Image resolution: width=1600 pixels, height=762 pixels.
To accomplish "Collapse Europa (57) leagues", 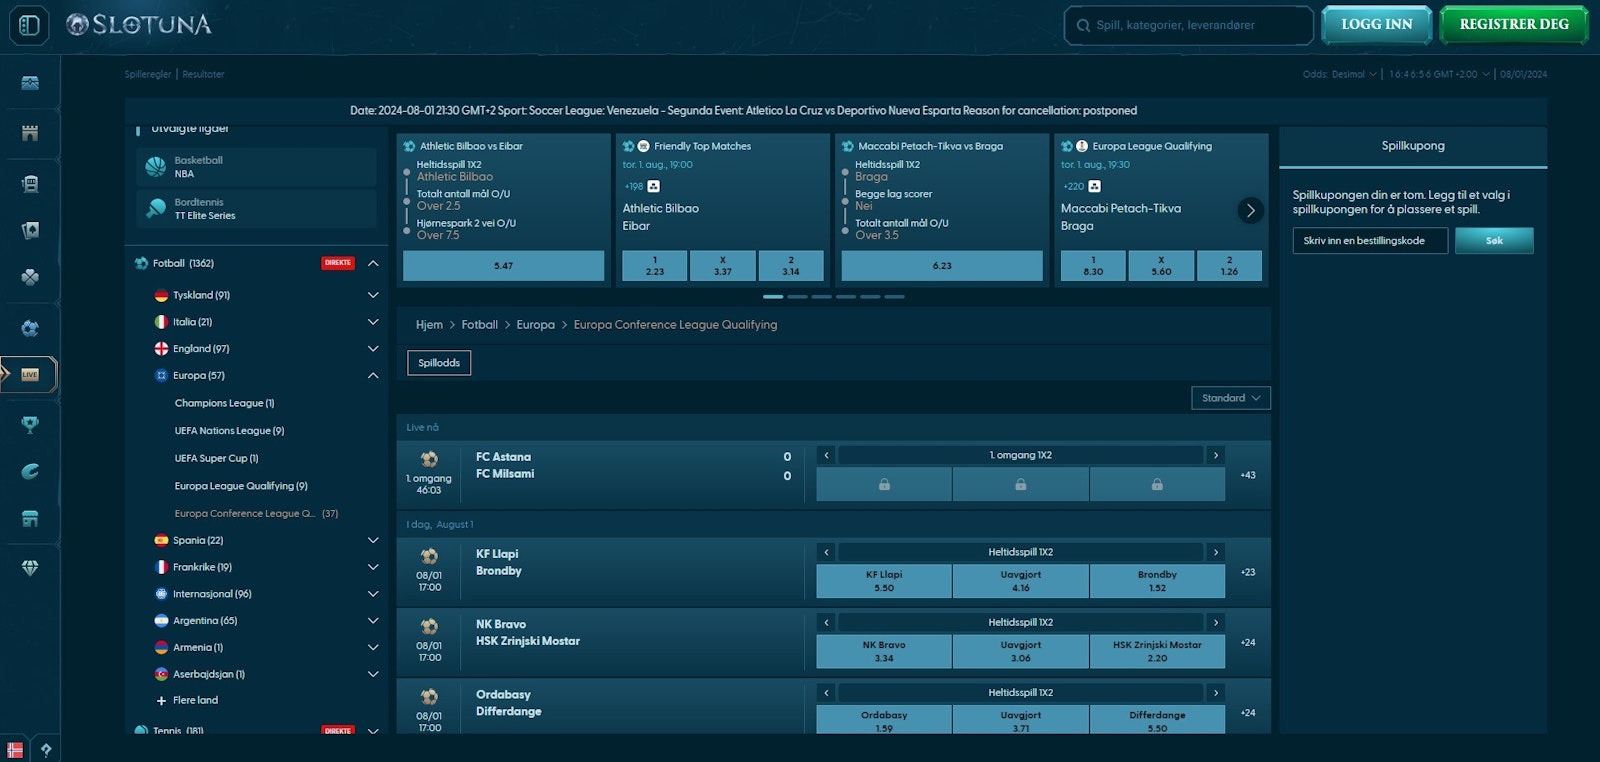I will (x=373, y=376).
